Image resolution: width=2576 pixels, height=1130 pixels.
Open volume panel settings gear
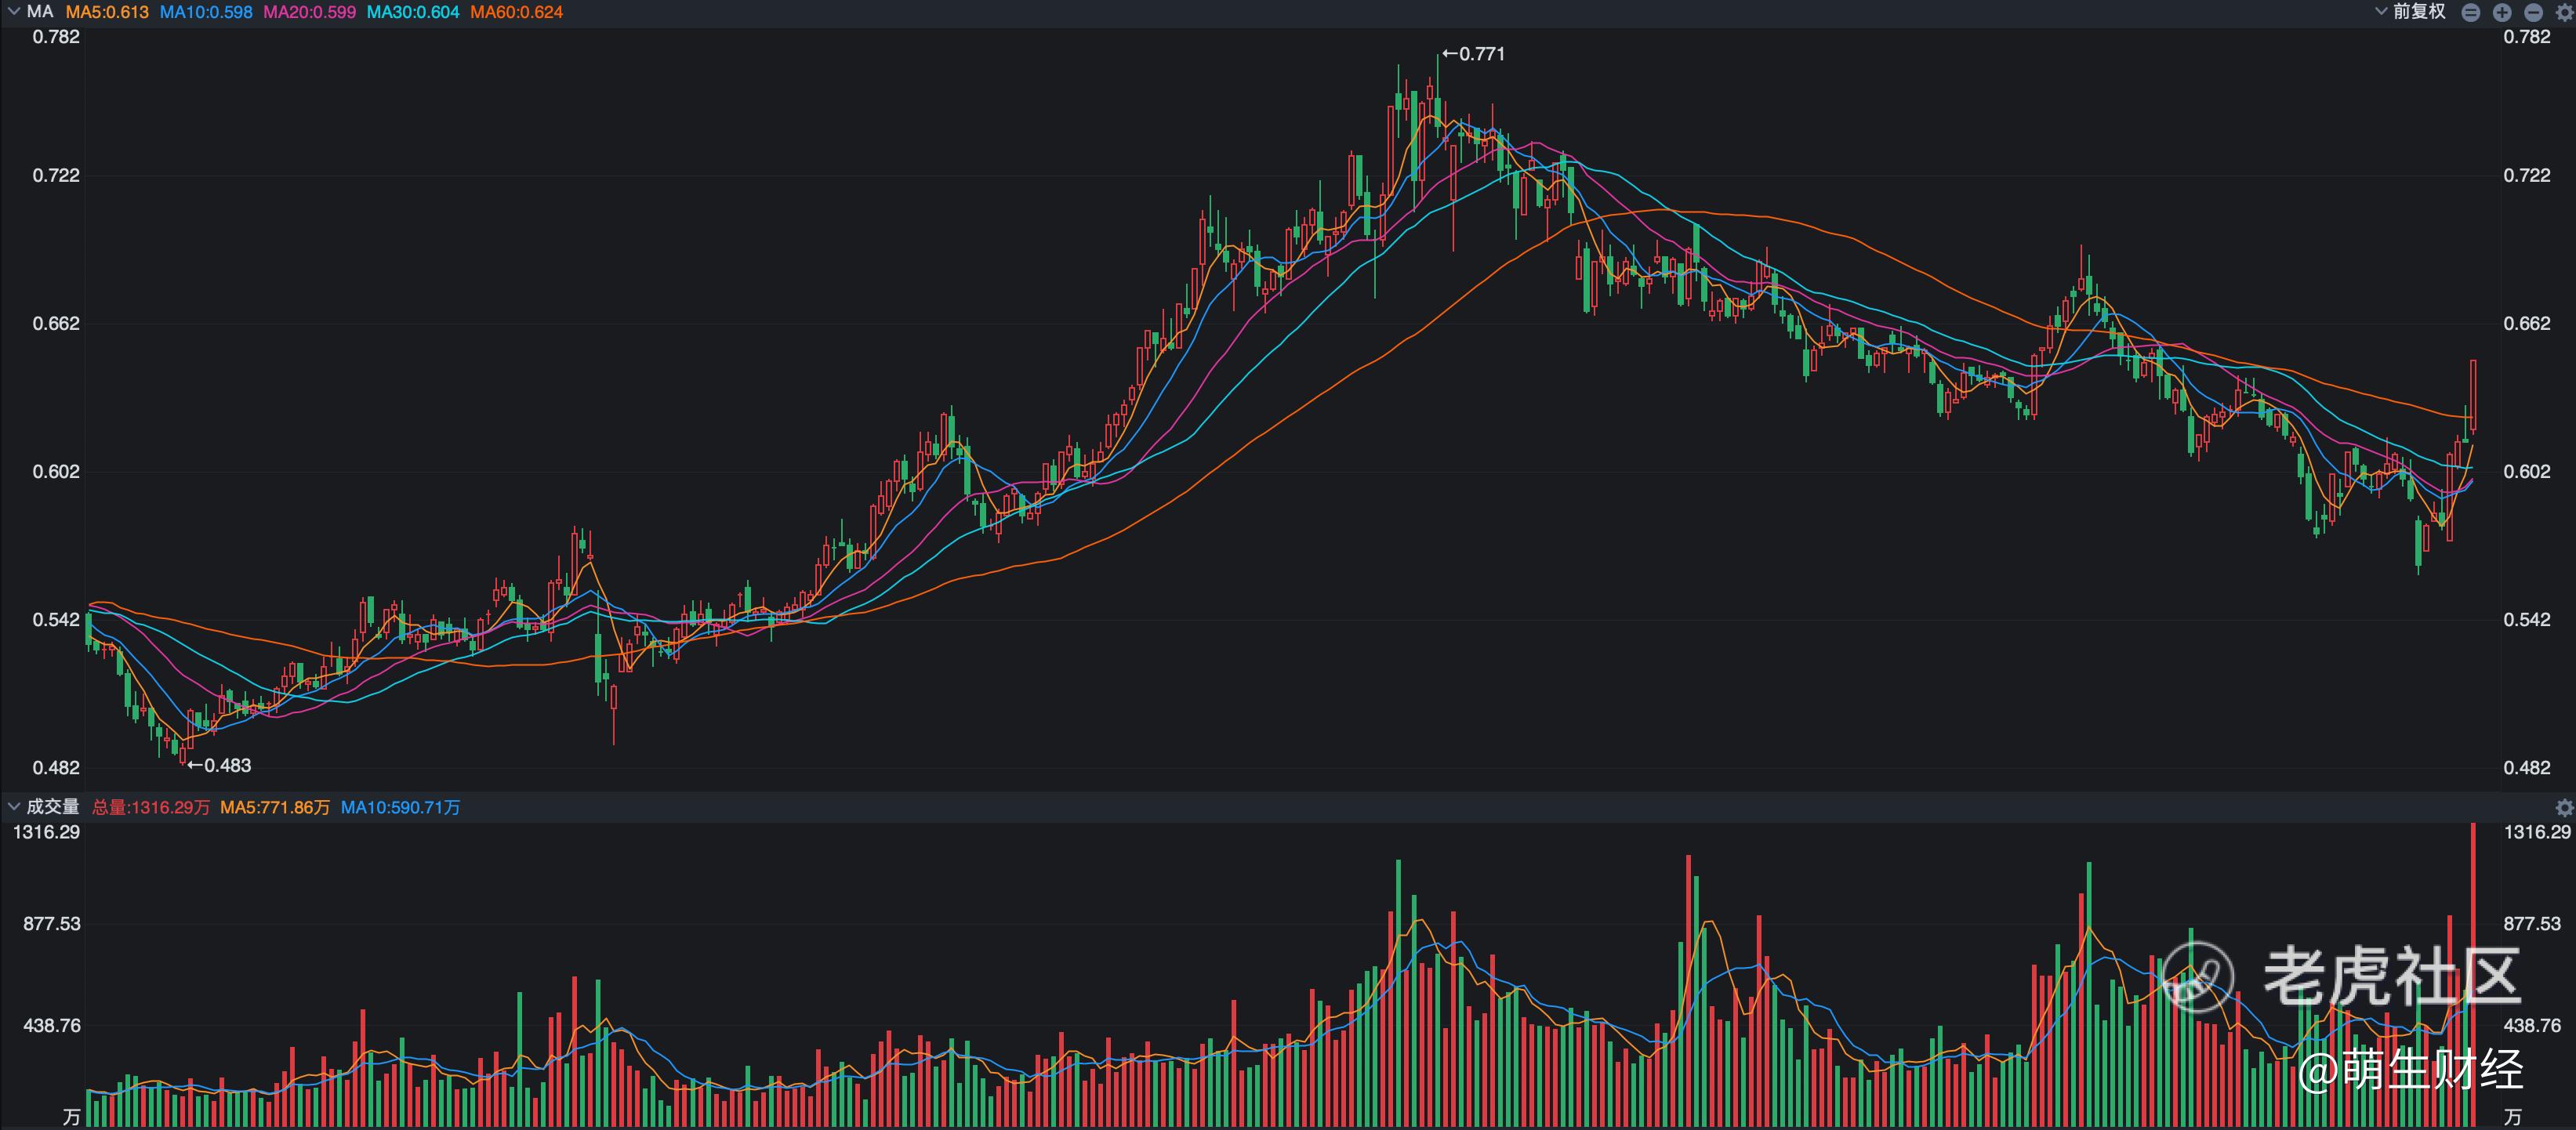tap(2564, 807)
